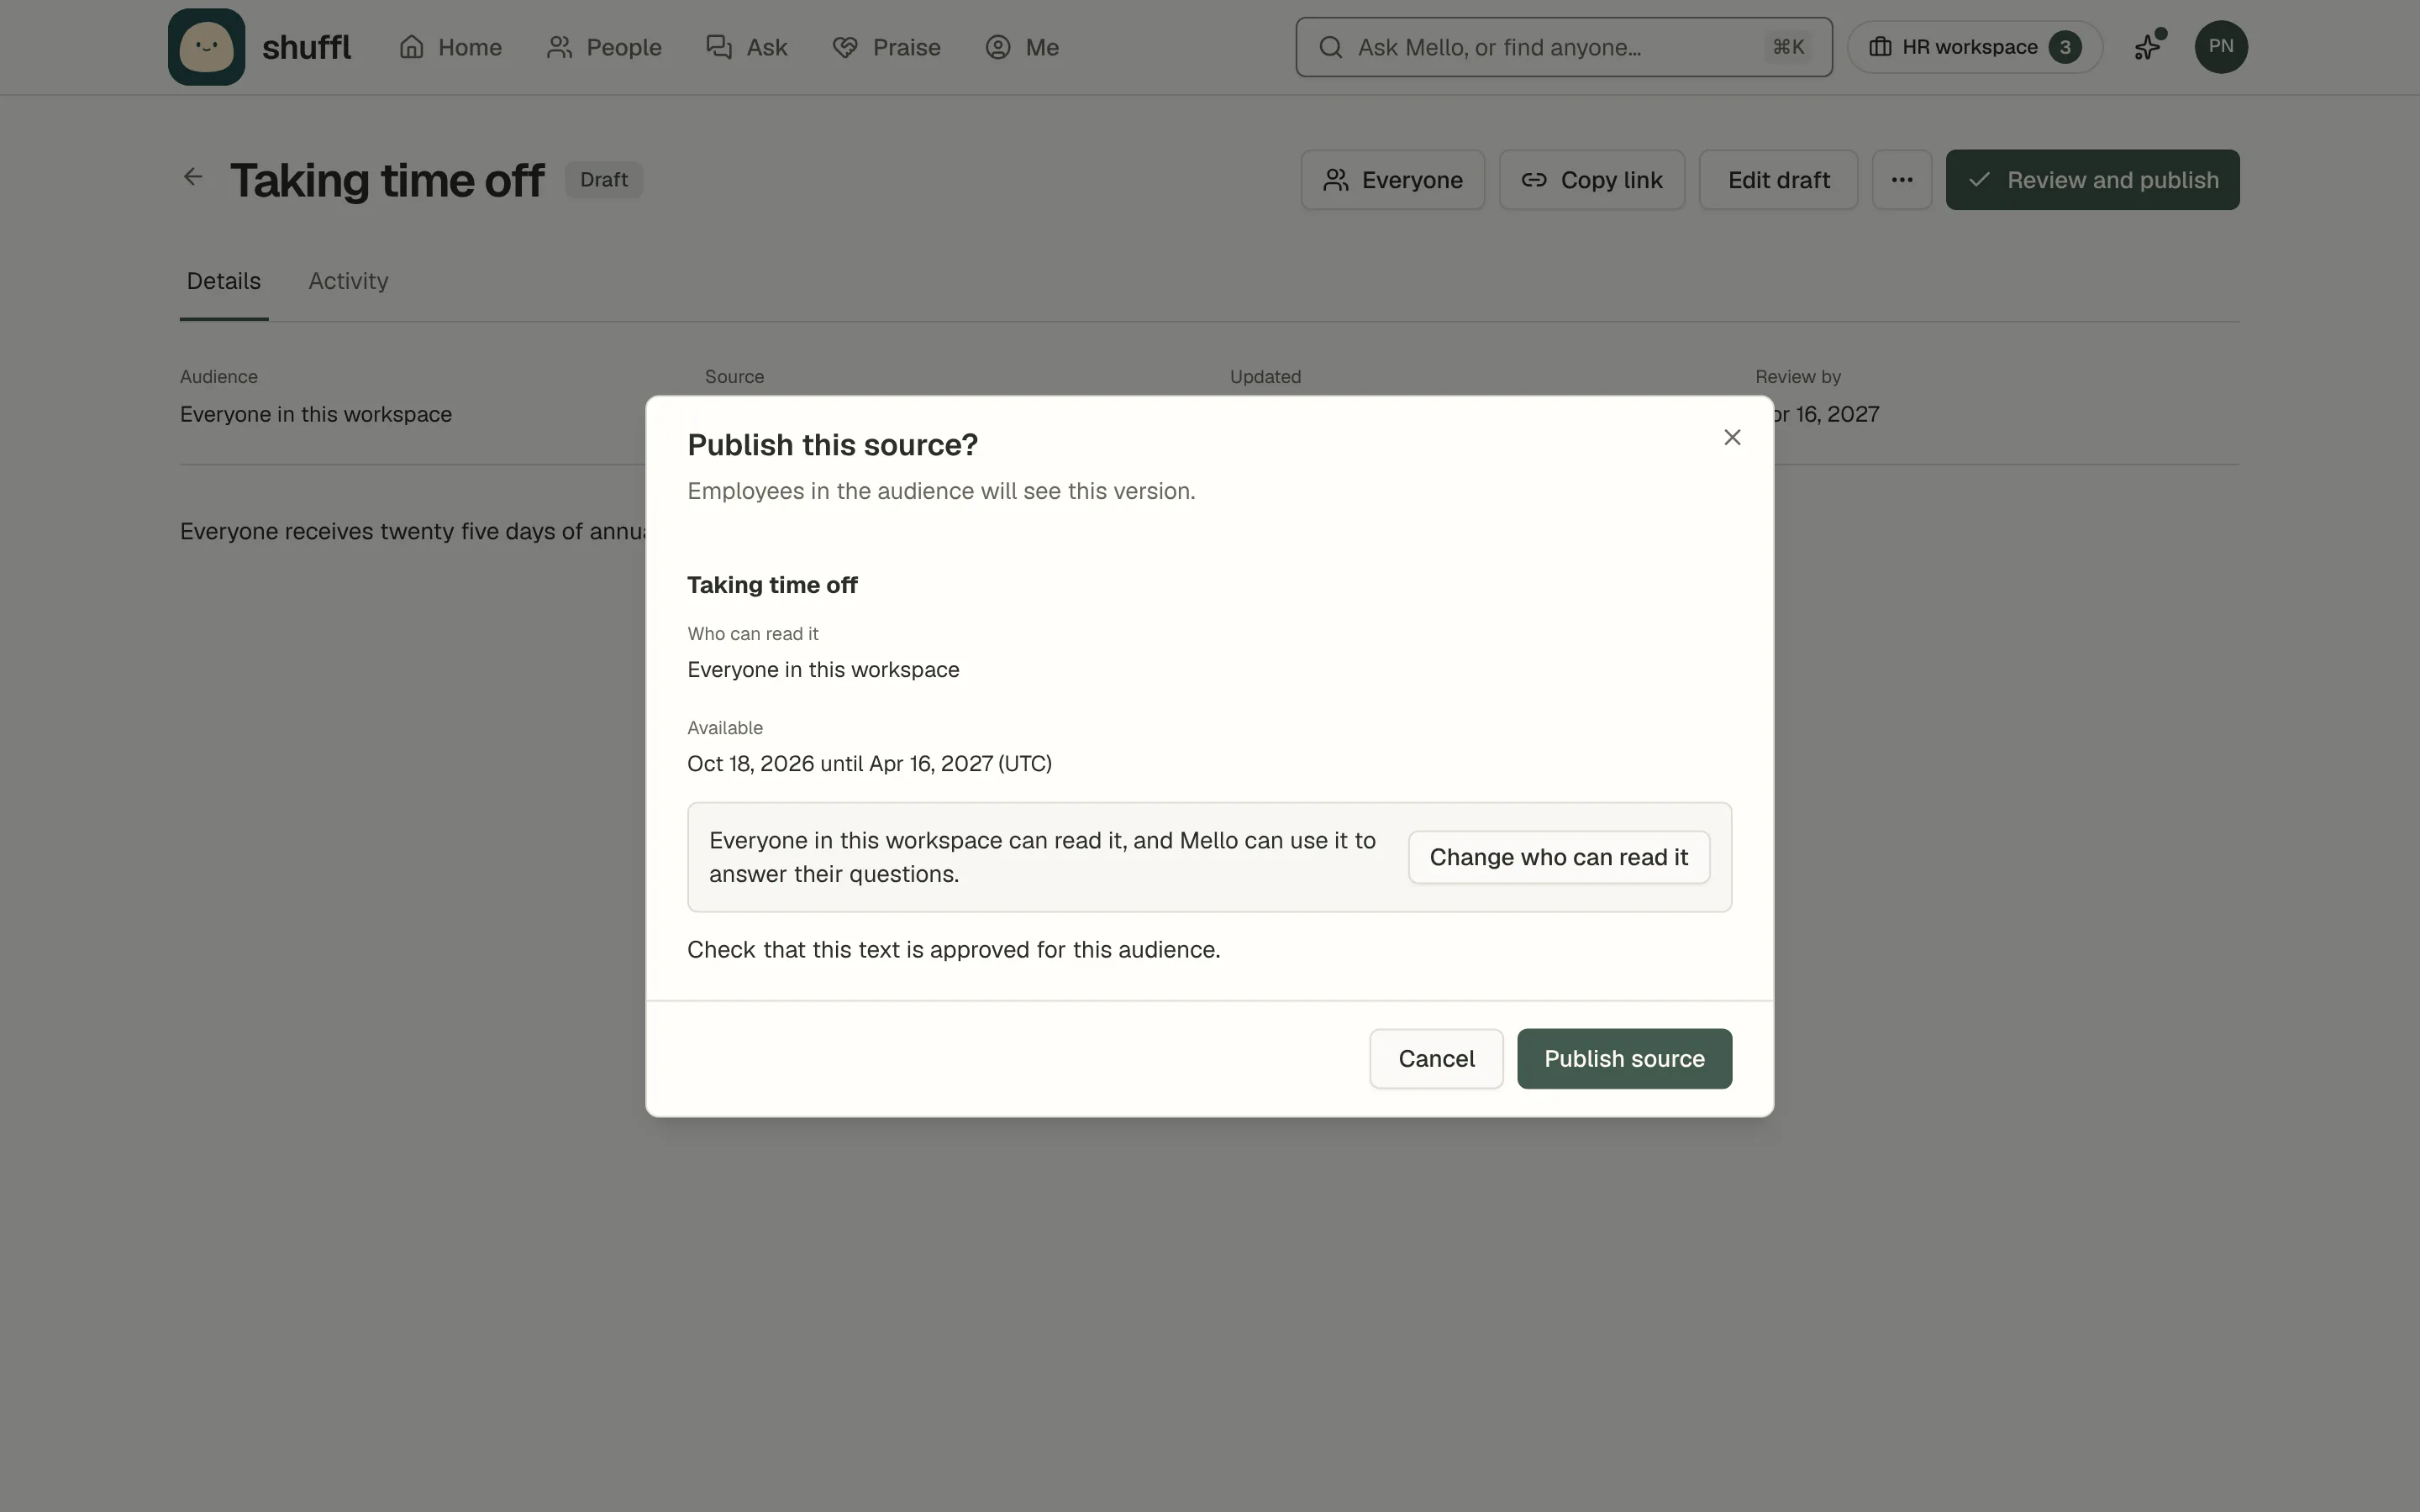The image size is (2420, 1512).
Task: Go to the People section
Action: (x=604, y=47)
